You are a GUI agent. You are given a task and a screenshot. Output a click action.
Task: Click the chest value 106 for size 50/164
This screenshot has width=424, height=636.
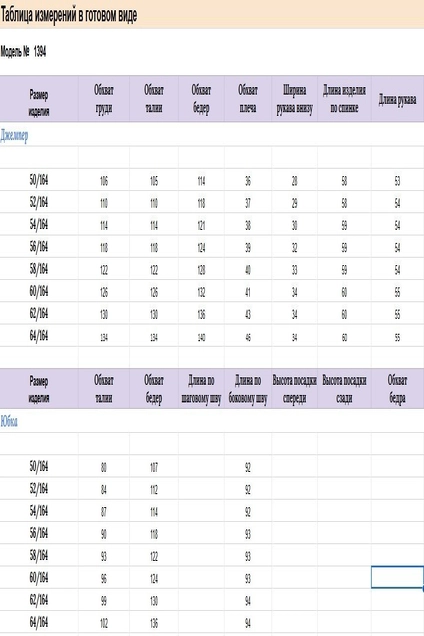click(x=104, y=181)
